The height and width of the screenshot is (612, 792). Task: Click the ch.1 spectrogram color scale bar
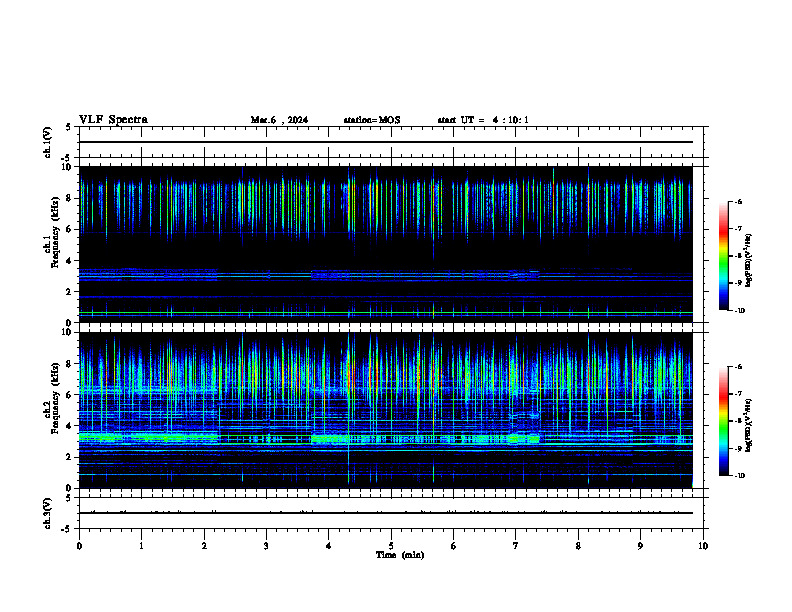[723, 256]
